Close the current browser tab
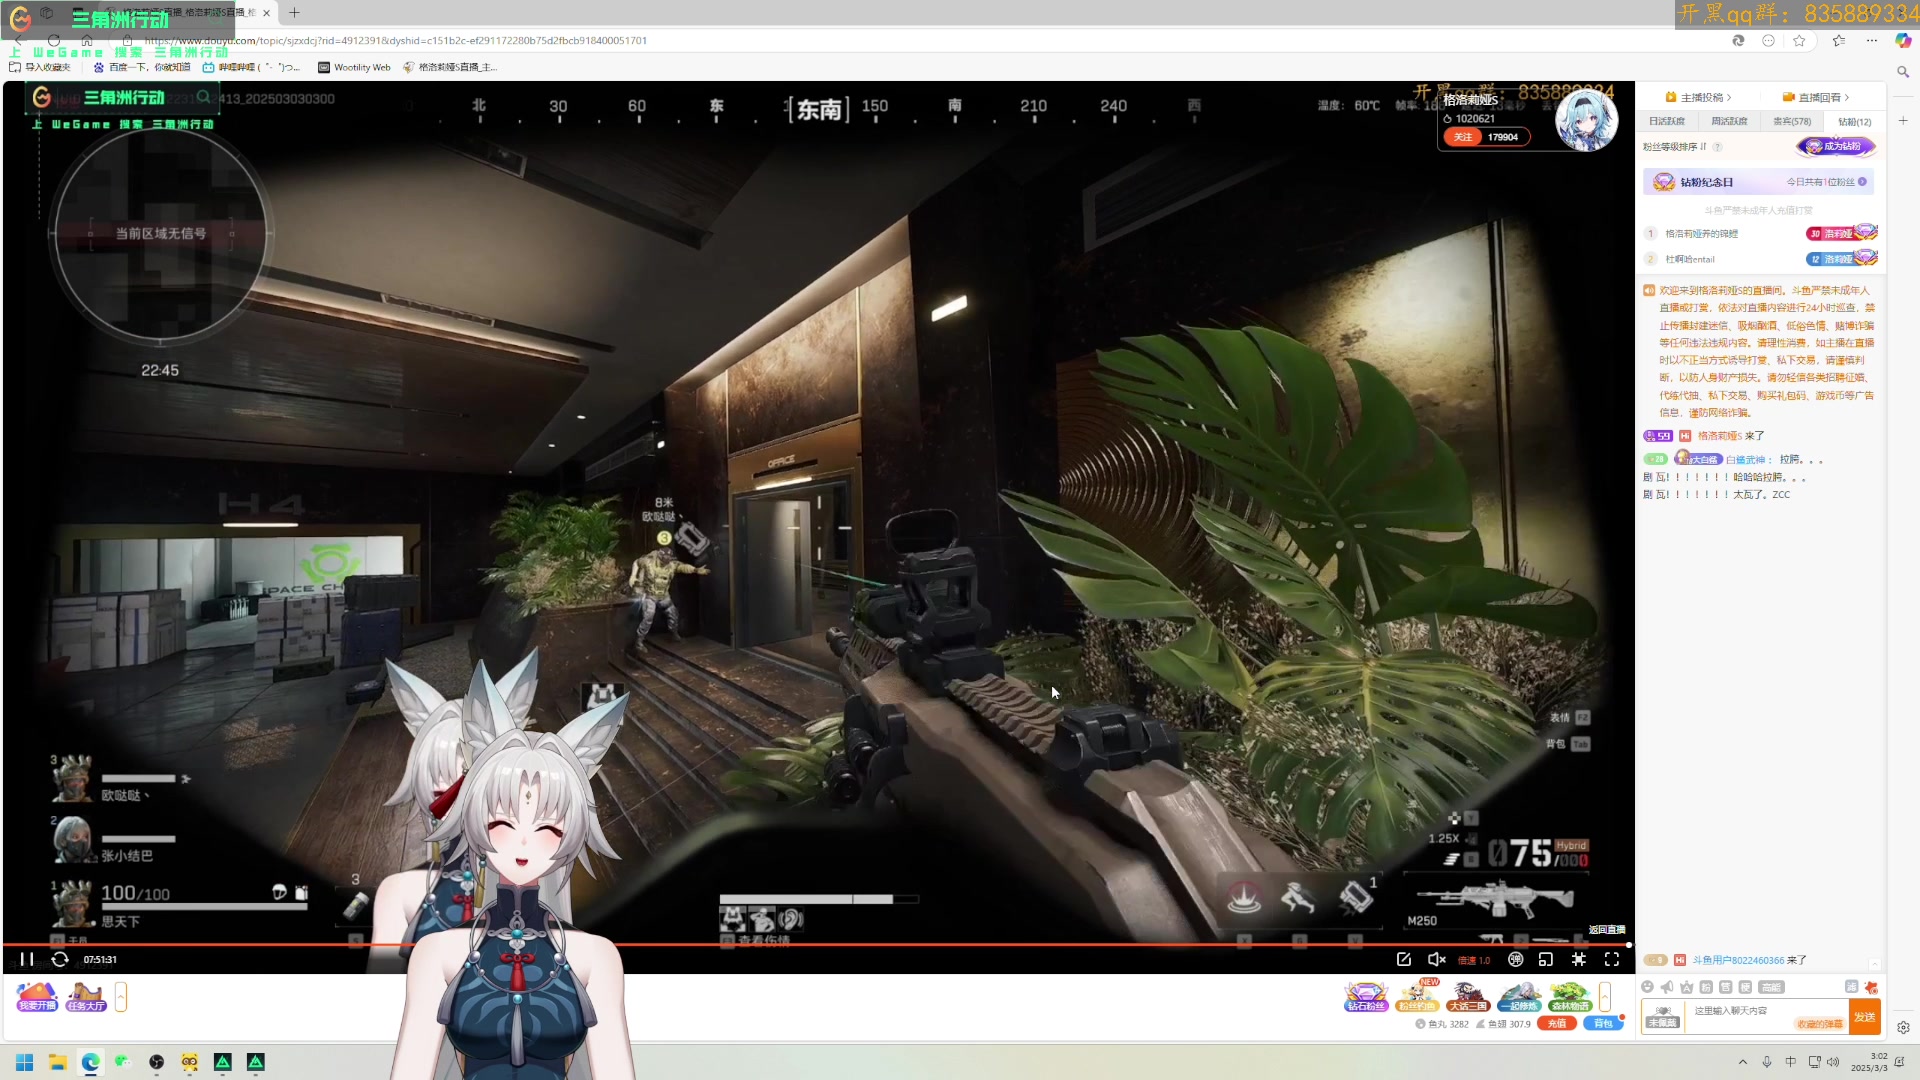 coord(266,13)
